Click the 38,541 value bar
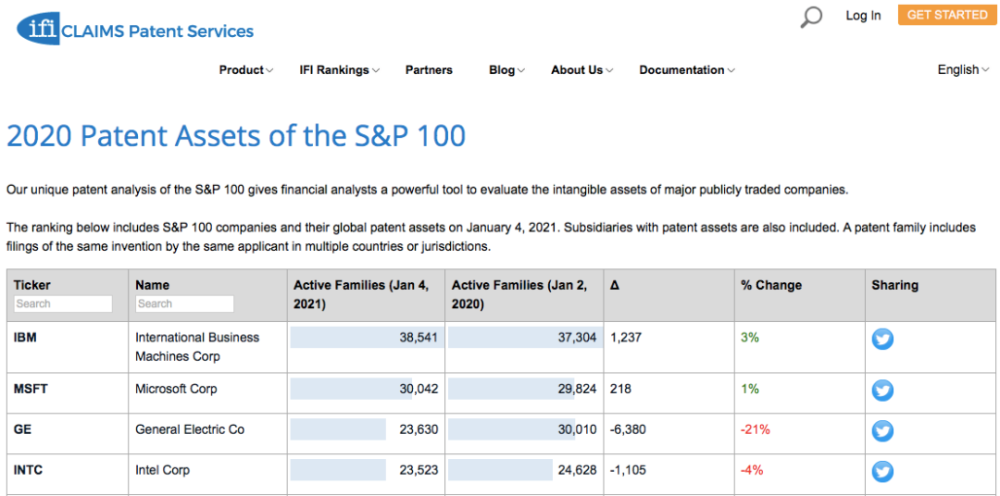This screenshot has width=1000, height=496. (365, 337)
